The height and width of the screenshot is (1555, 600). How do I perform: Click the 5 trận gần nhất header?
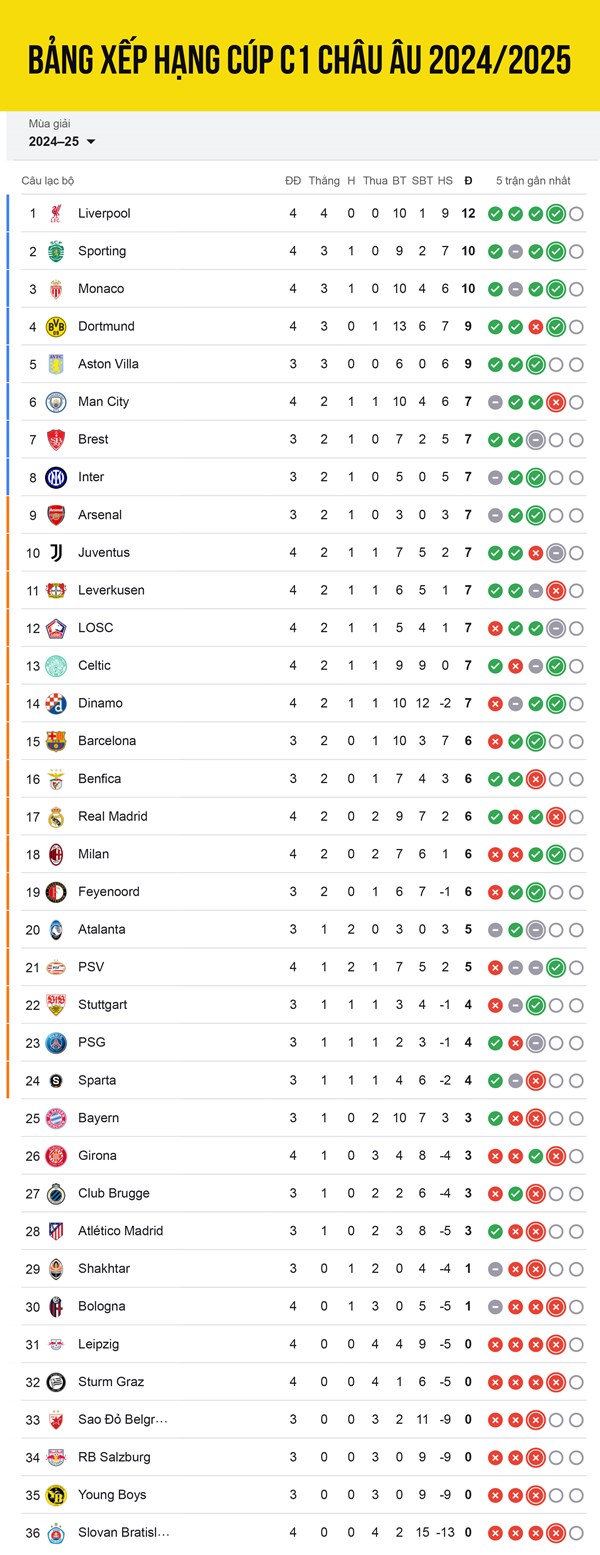tap(533, 181)
